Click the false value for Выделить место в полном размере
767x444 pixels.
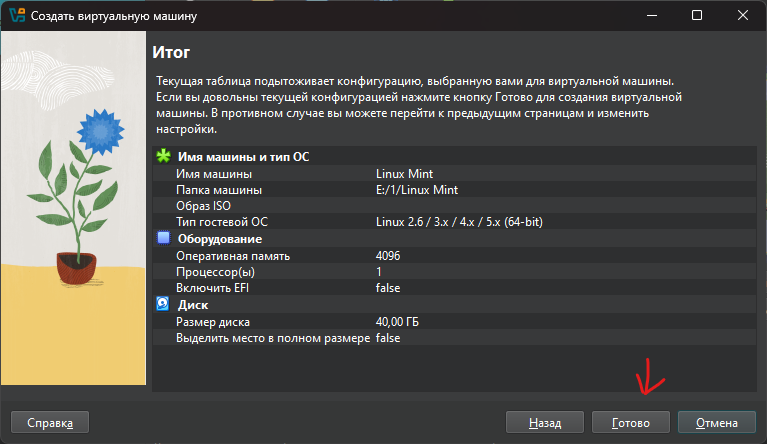[388, 338]
